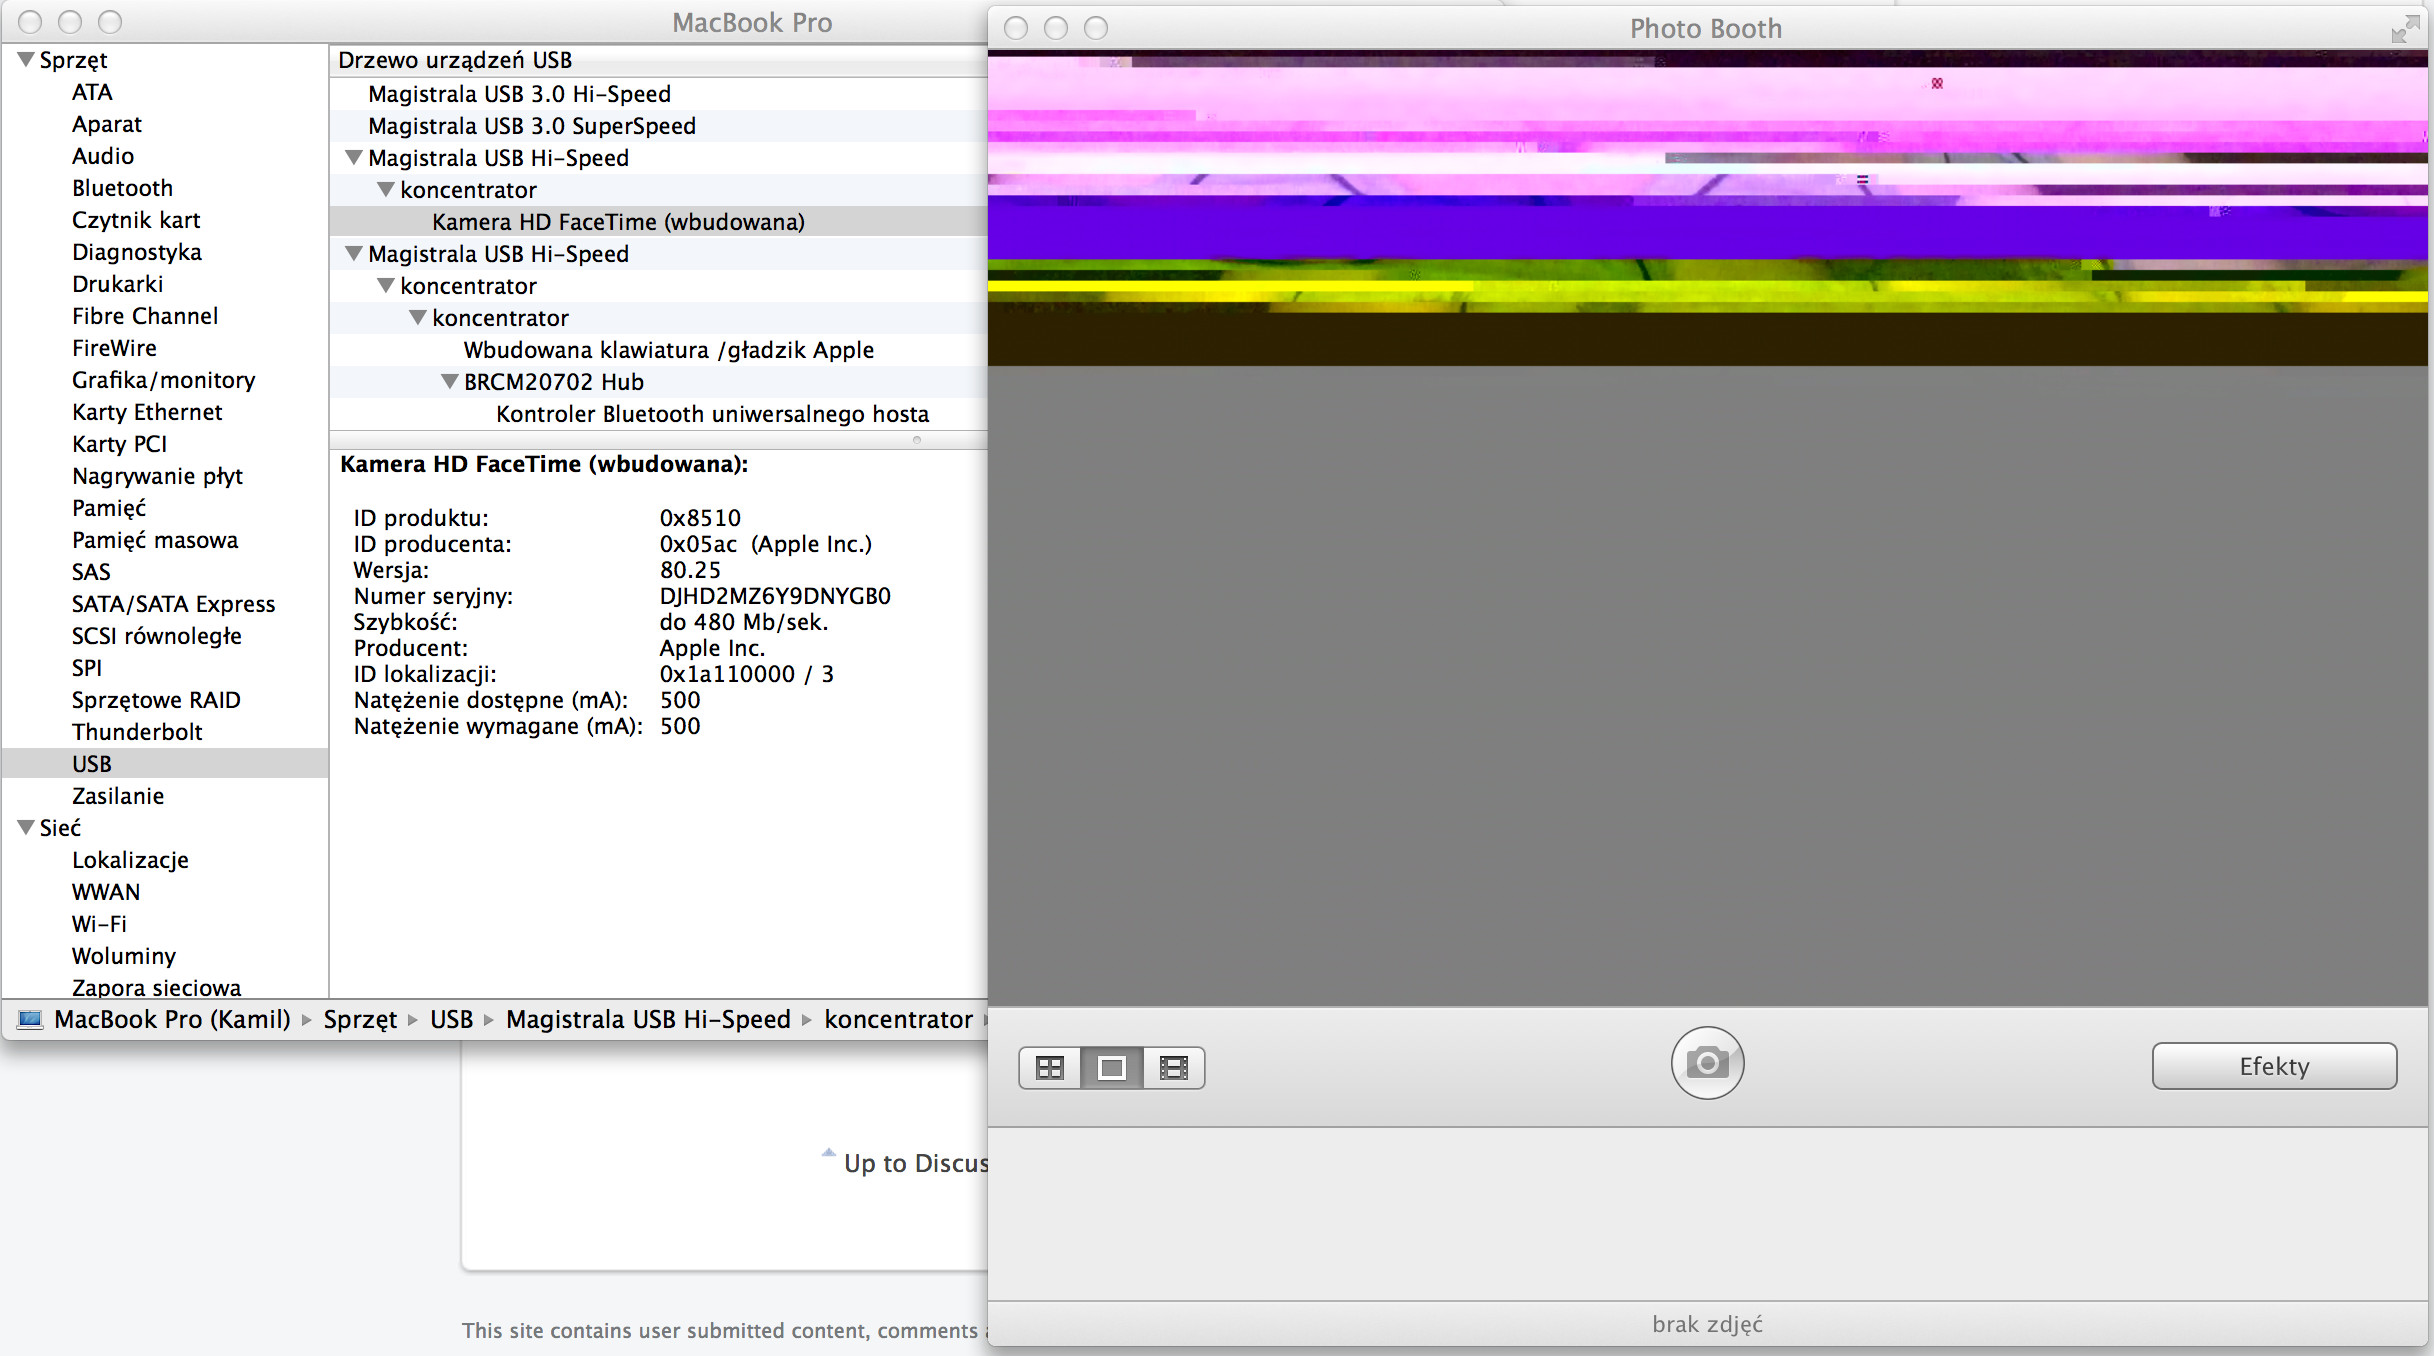Click the MacBook Pro icon in the path bar
The width and height of the screenshot is (2434, 1356).
[30, 1019]
